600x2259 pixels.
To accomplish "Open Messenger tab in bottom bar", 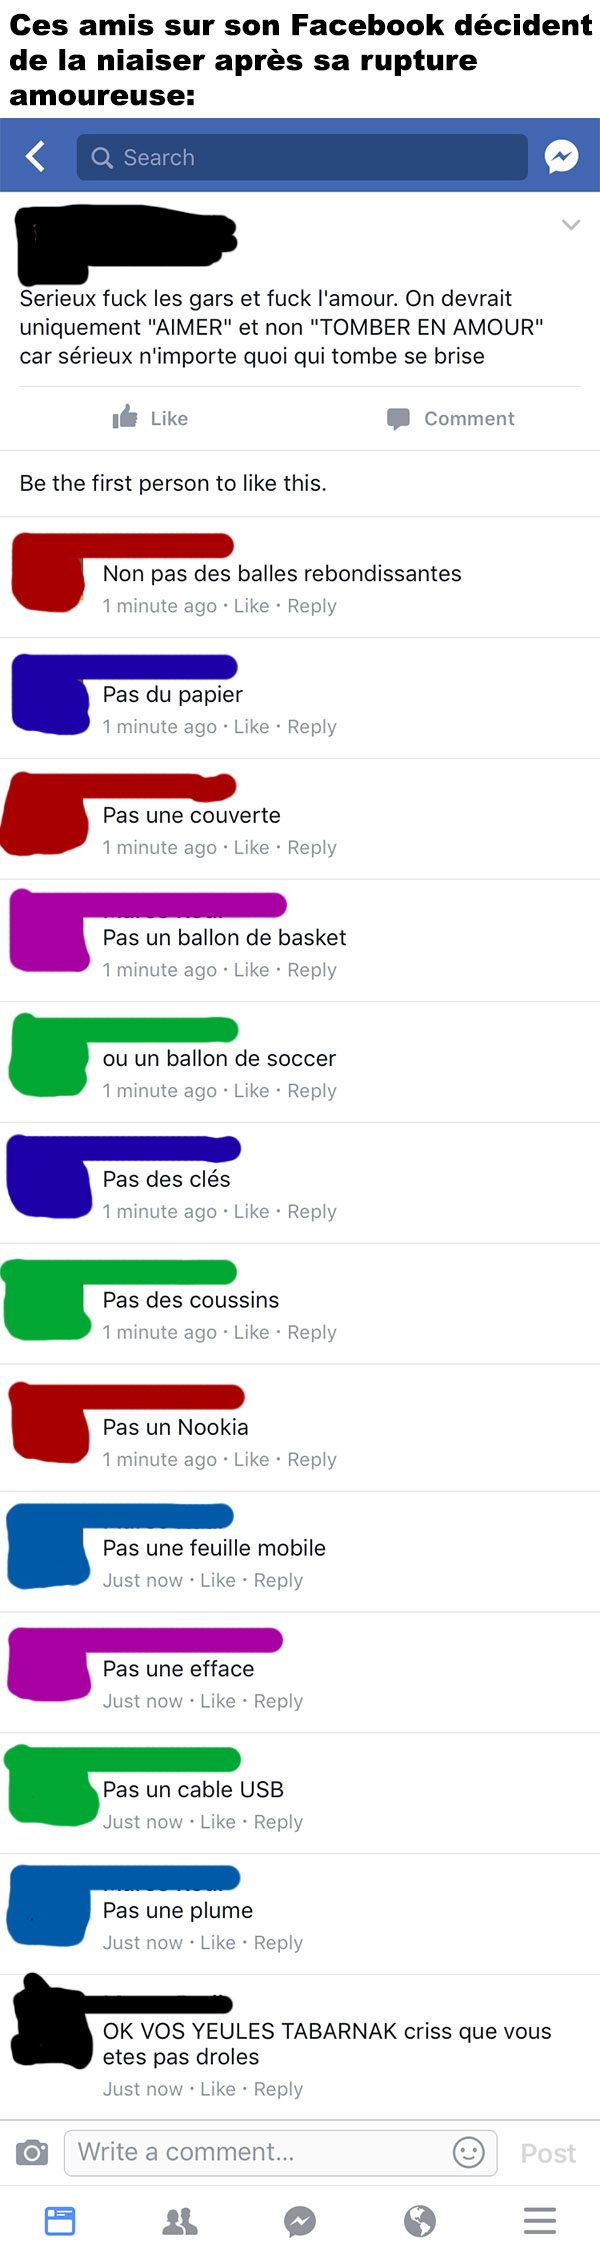I will 300,2221.
